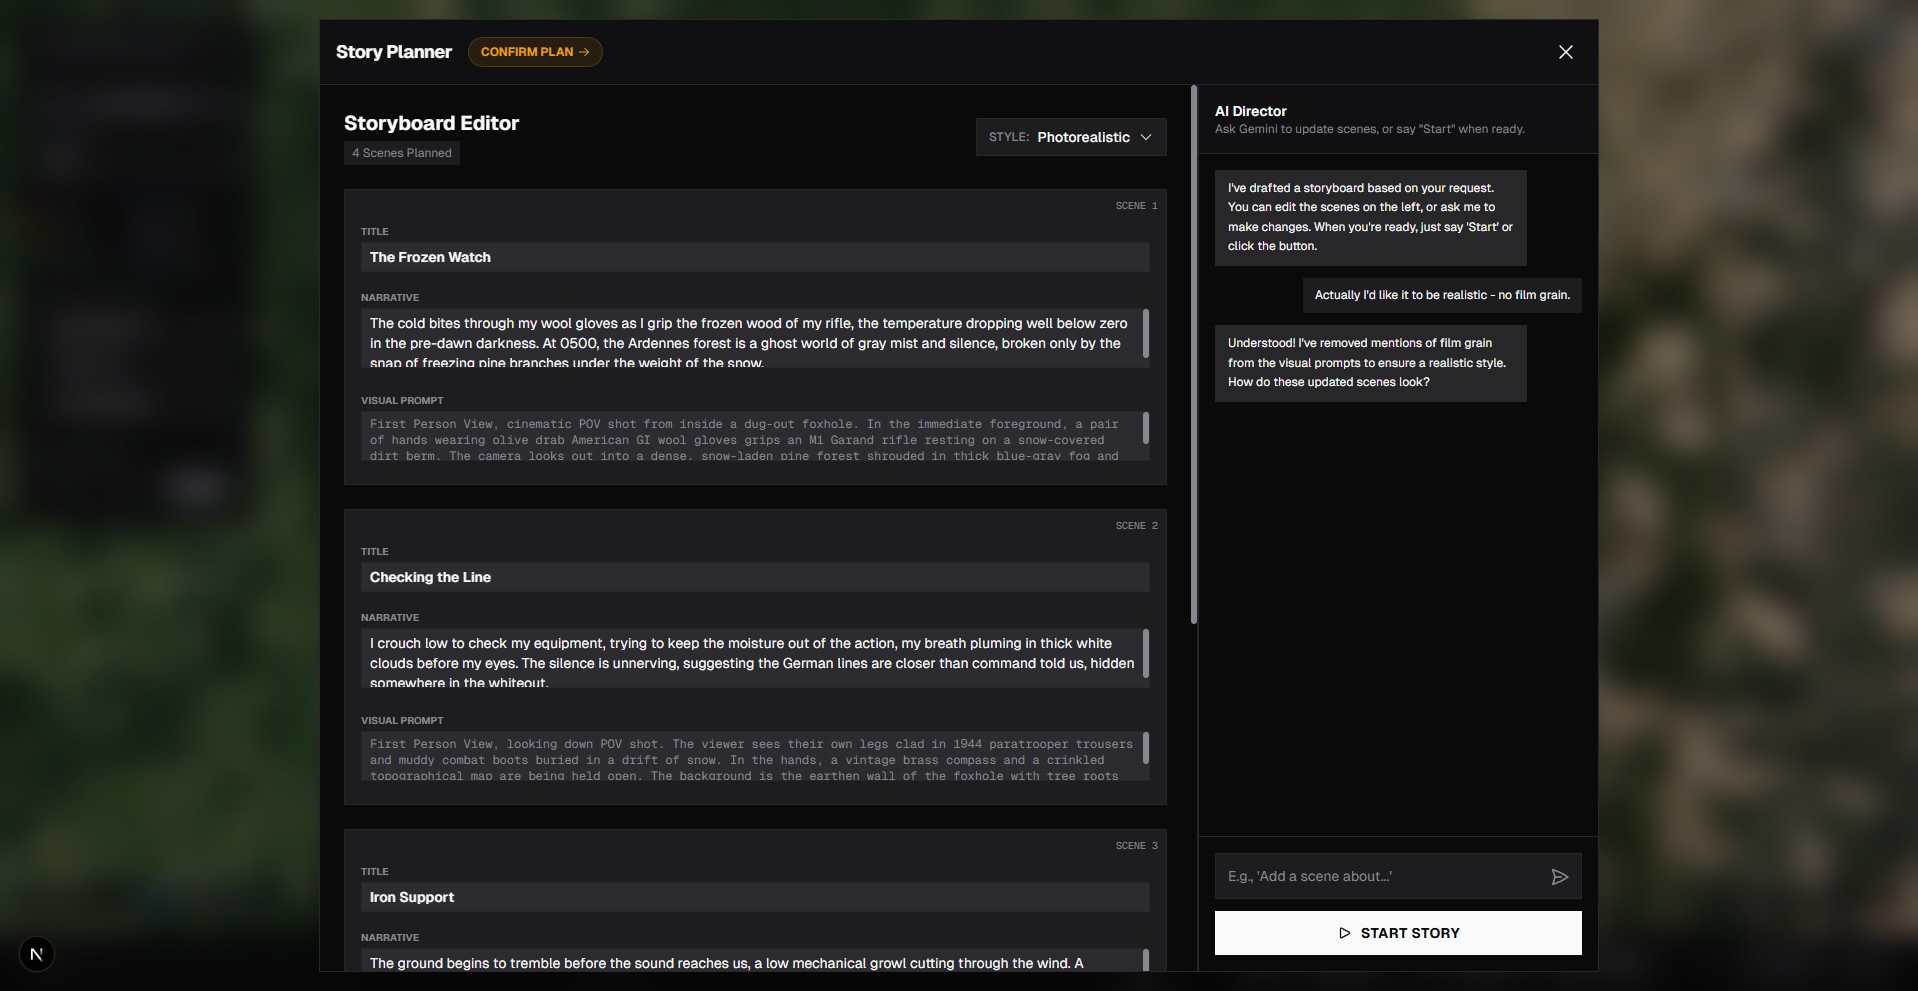Image resolution: width=1918 pixels, height=991 pixels.
Task: Edit the 'Iron Support' title field
Action: (754, 897)
